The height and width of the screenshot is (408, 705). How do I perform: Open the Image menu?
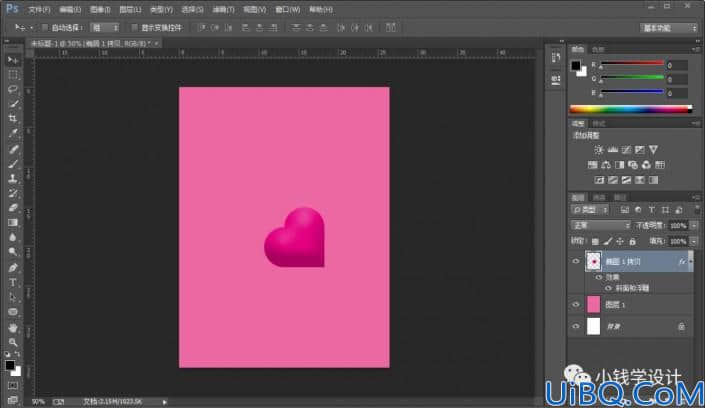tap(100, 9)
